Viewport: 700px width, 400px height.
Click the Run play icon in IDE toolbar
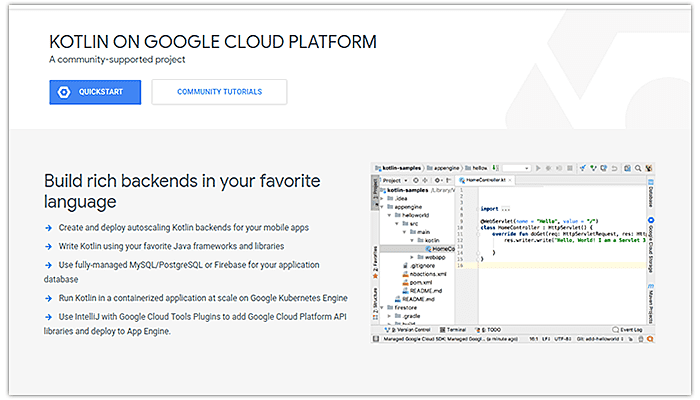[538, 168]
